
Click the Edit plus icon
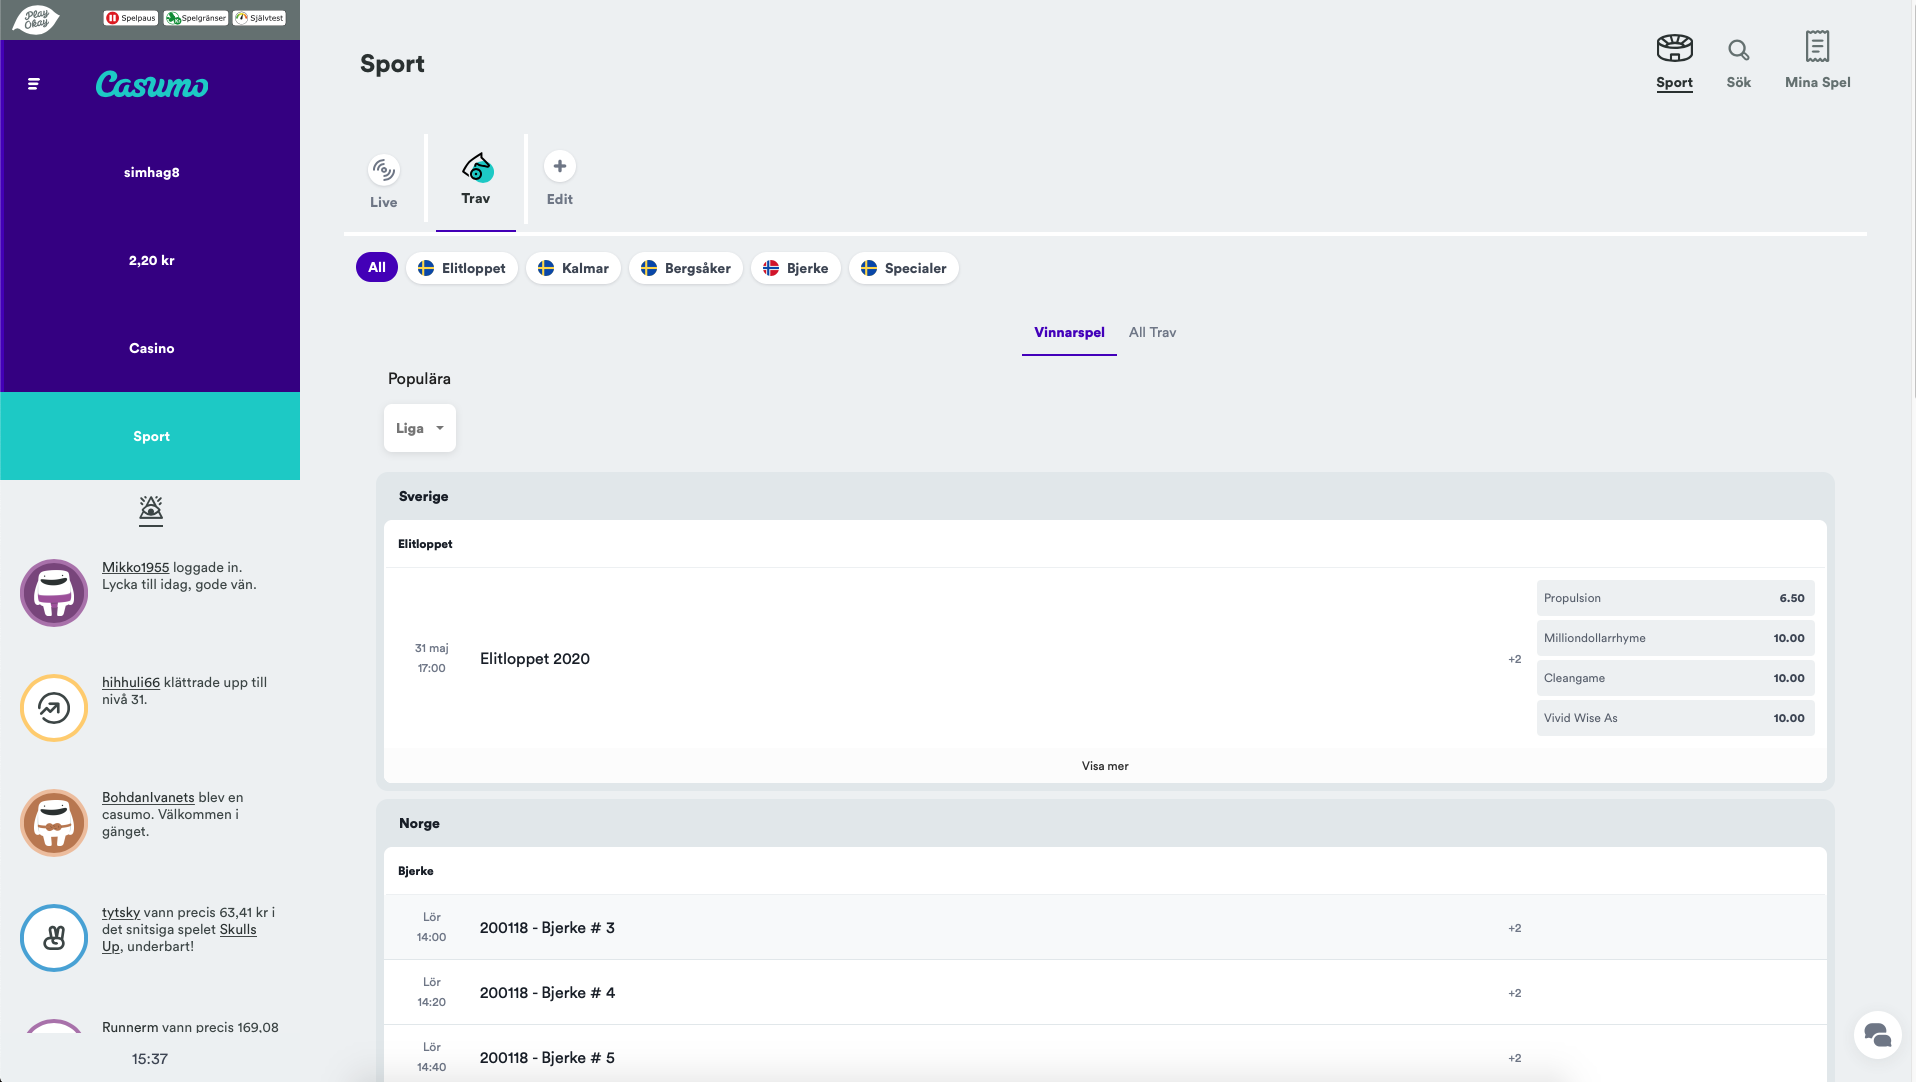(559, 167)
